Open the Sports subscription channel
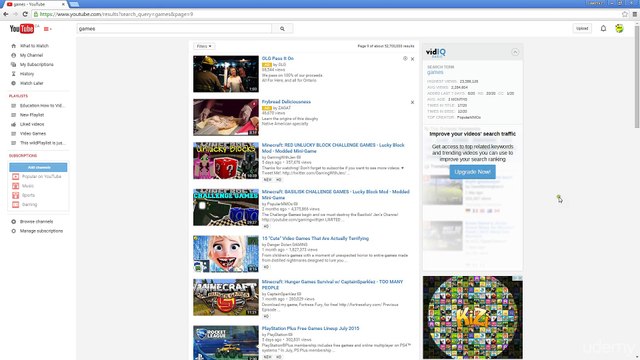Screen dimensions: 640x360 point(29,195)
